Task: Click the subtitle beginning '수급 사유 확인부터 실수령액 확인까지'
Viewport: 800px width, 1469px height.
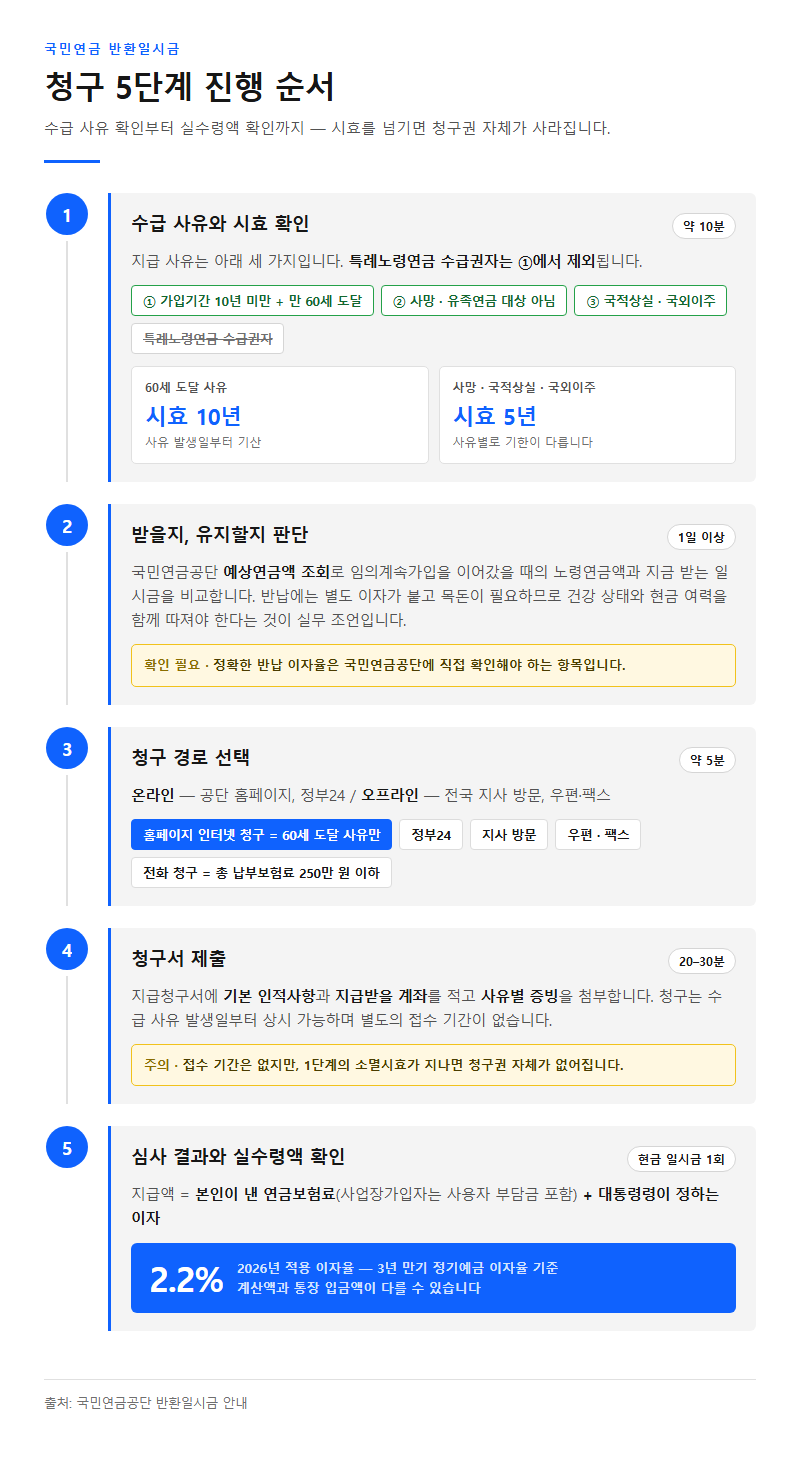Action: [327, 128]
